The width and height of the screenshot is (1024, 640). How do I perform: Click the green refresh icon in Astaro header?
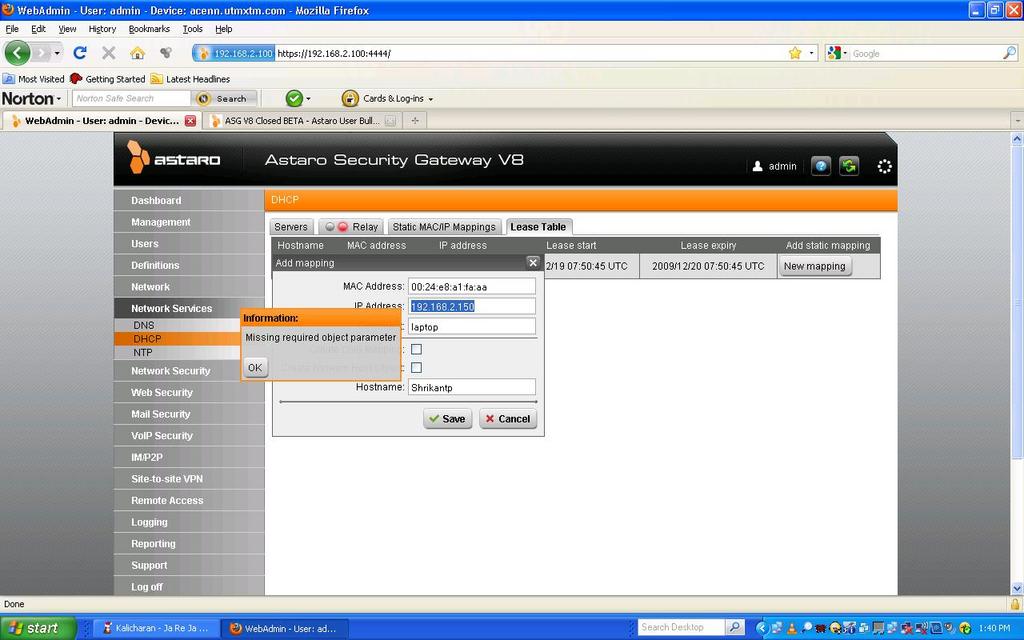coord(849,166)
